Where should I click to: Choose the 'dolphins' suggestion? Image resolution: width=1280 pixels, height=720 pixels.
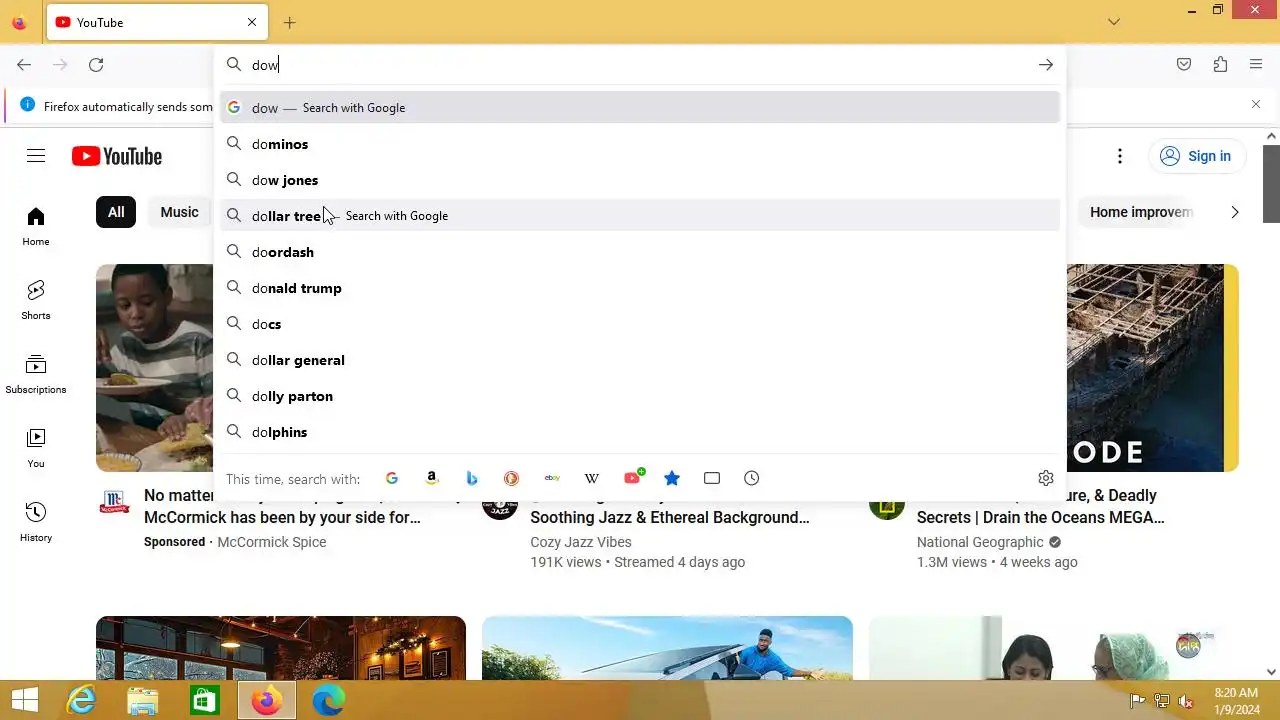(640, 432)
